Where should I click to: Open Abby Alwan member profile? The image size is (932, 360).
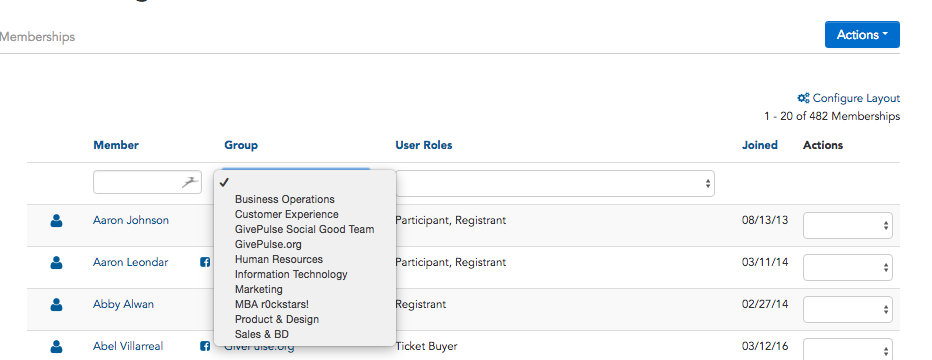coord(123,304)
